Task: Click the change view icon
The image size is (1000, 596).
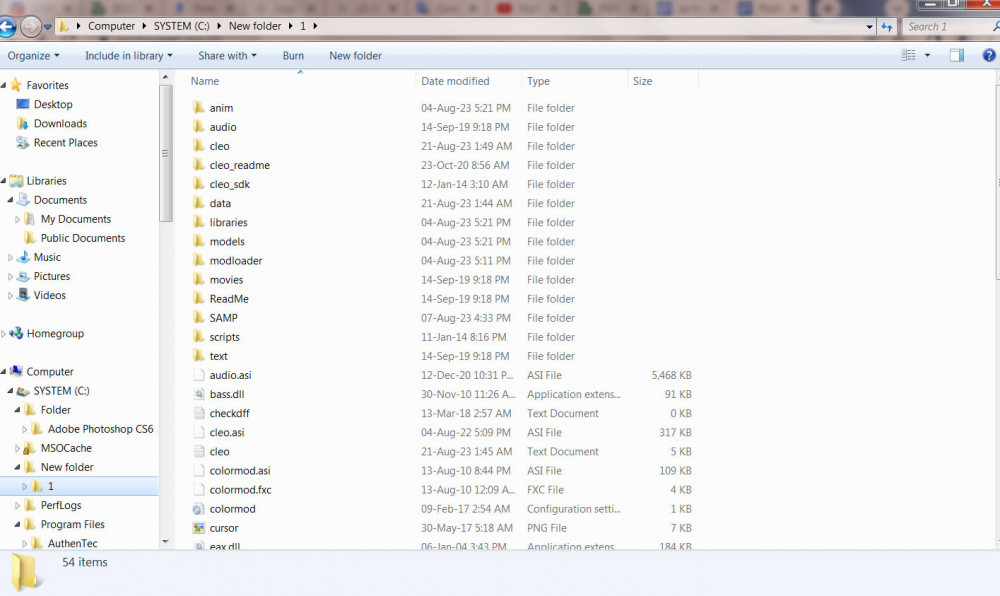Action: tap(909, 55)
